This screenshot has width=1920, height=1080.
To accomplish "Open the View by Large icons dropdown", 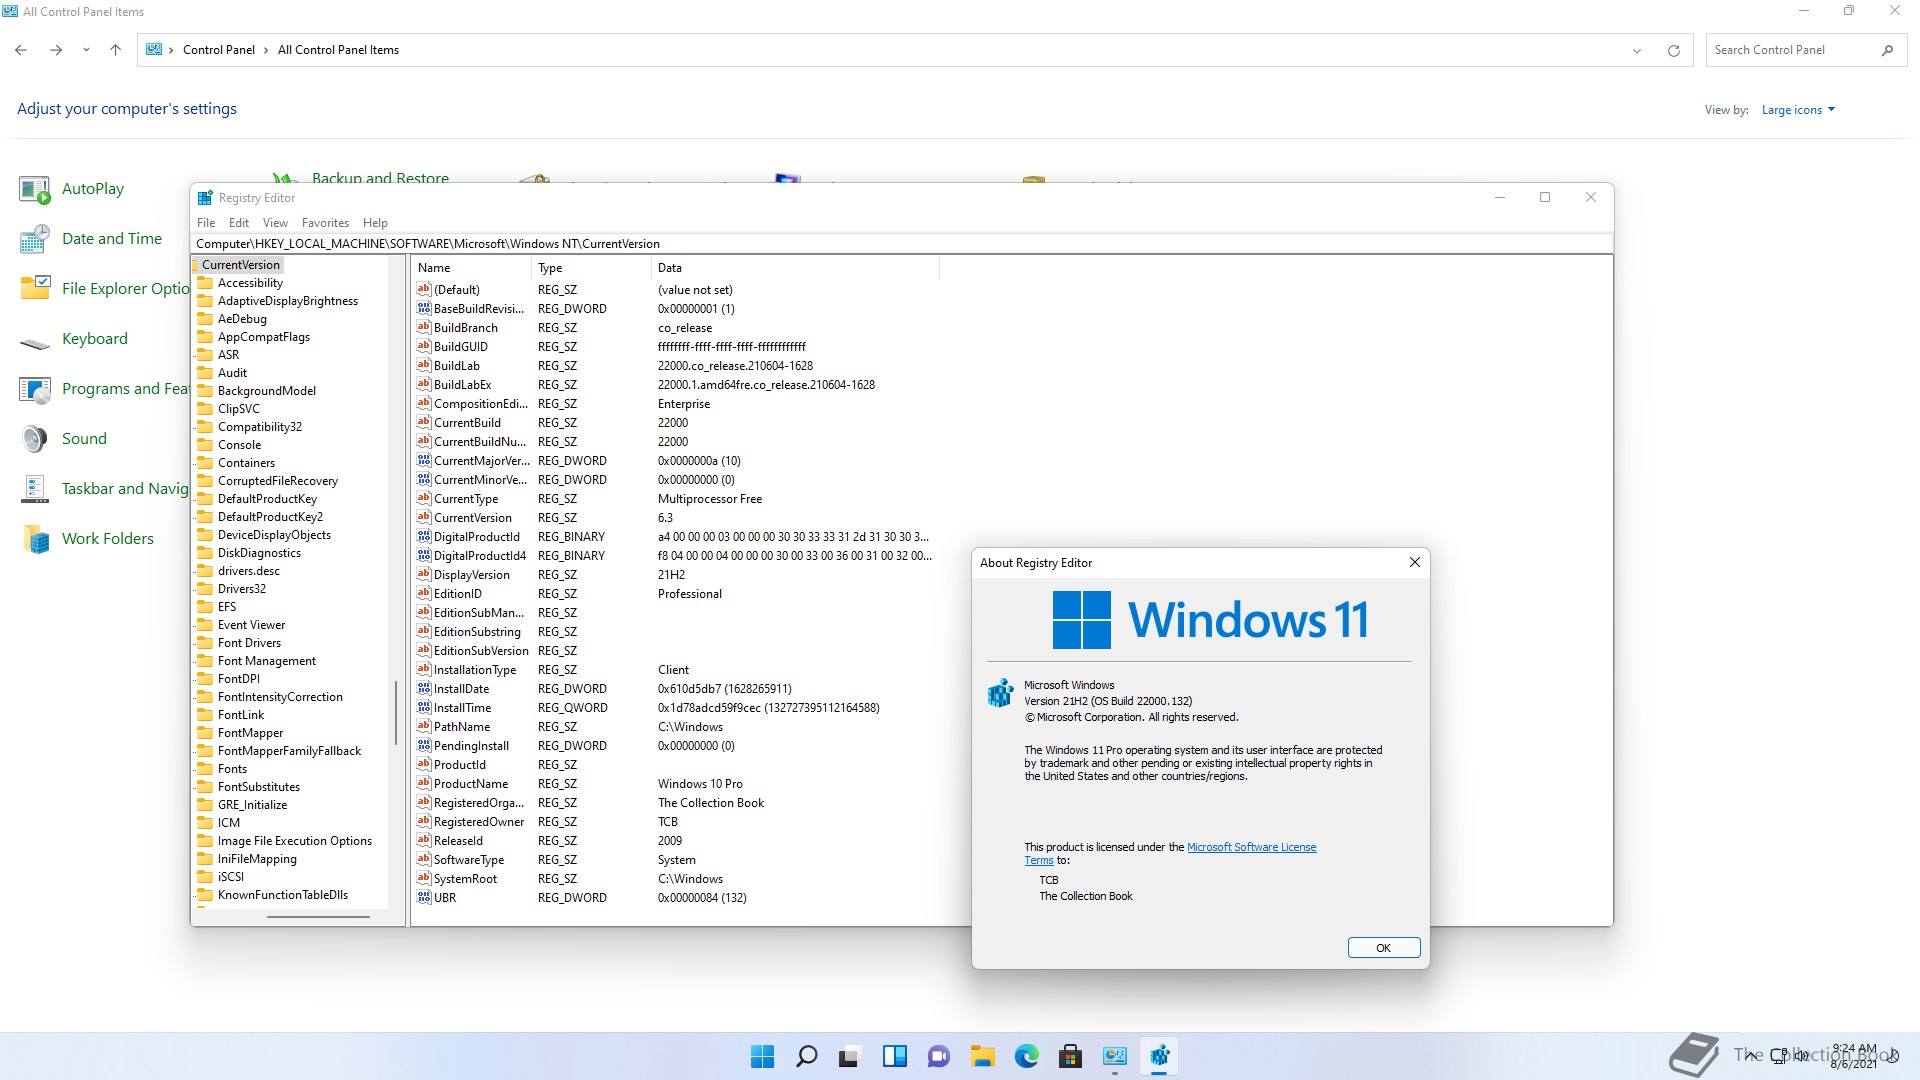I will [1798, 110].
